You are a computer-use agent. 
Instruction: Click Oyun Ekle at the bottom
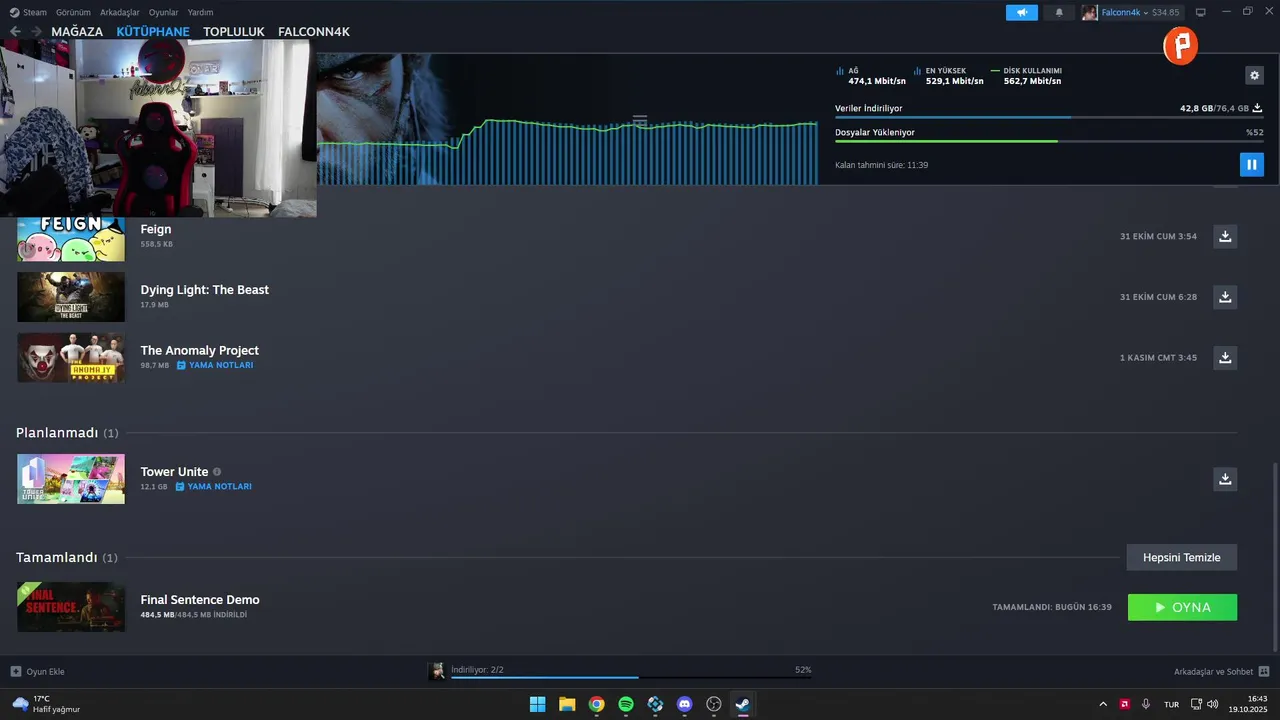pos(38,671)
